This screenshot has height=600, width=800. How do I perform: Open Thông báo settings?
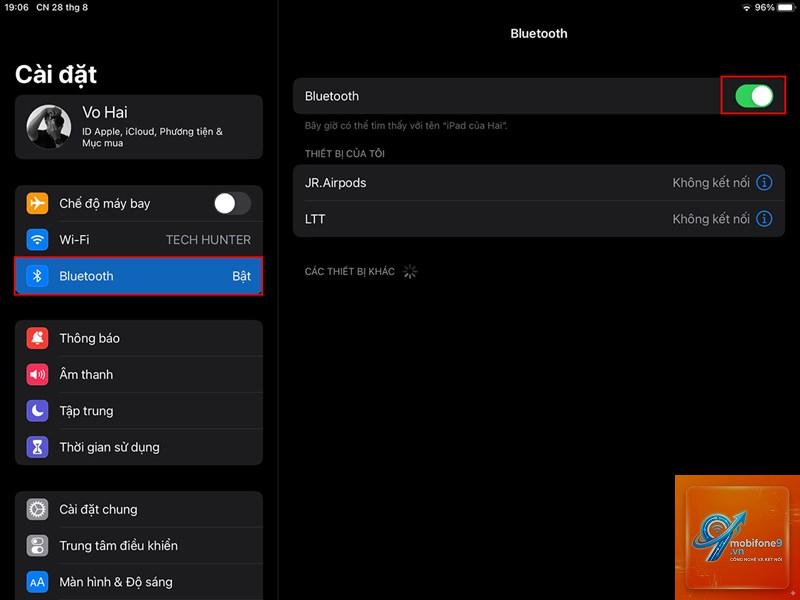139,338
